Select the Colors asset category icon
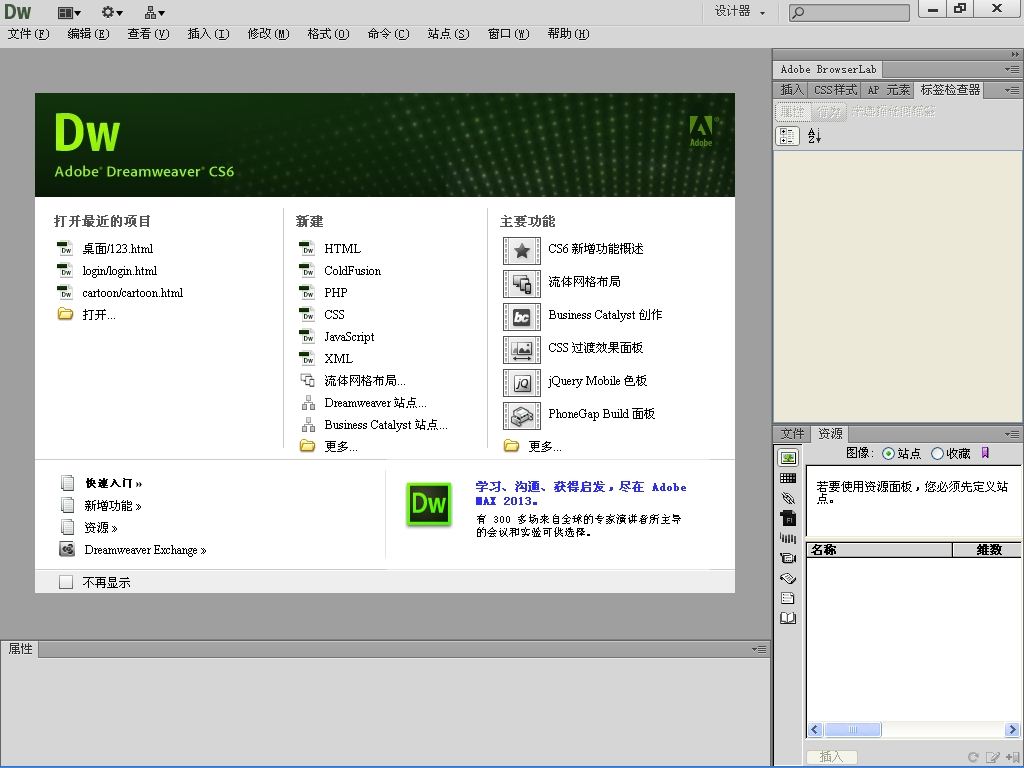The image size is (1024, 768). click(x=788, y=478)
